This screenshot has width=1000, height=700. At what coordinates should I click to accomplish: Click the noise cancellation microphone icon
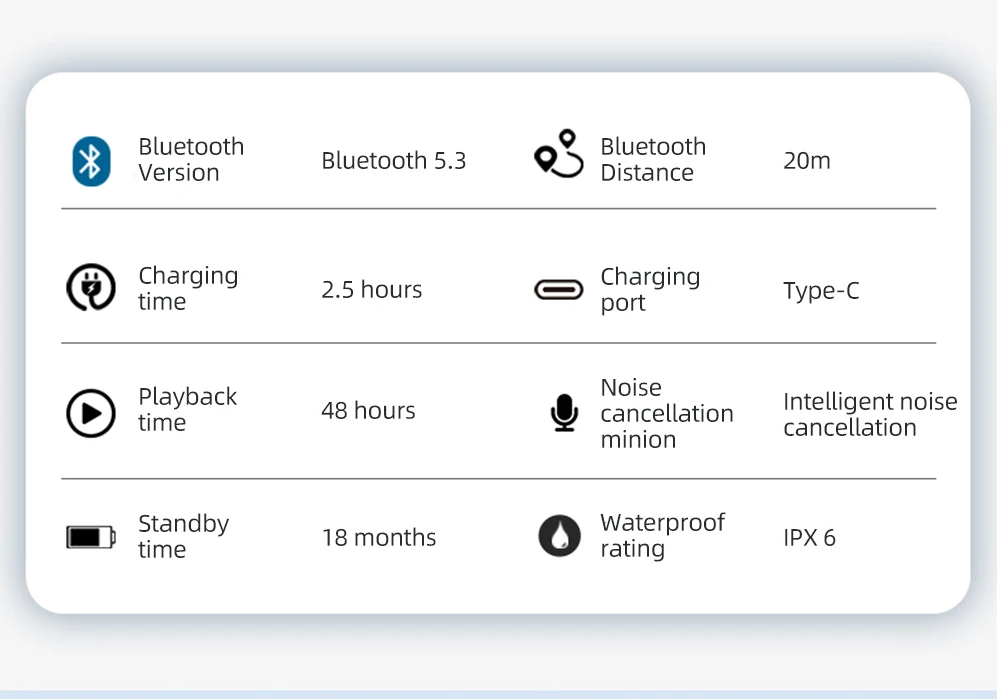tap(564, 412)
